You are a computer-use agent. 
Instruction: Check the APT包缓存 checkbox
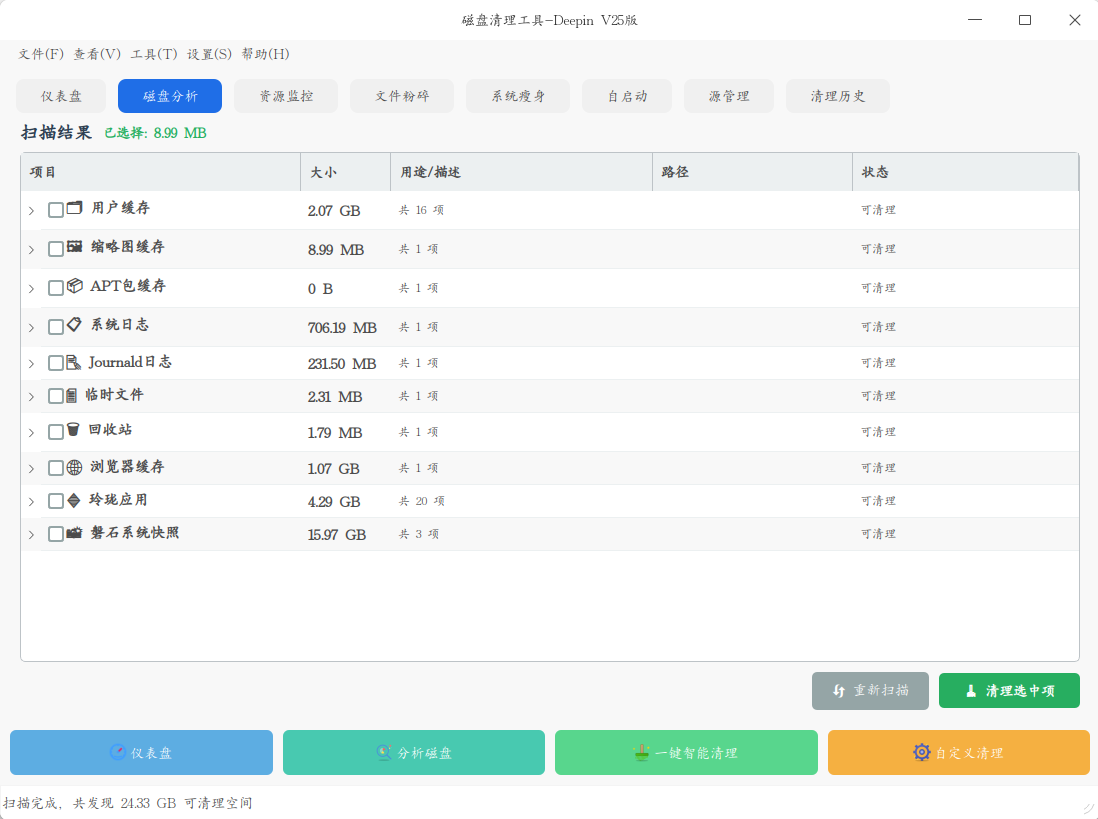(x=56, y=288)
